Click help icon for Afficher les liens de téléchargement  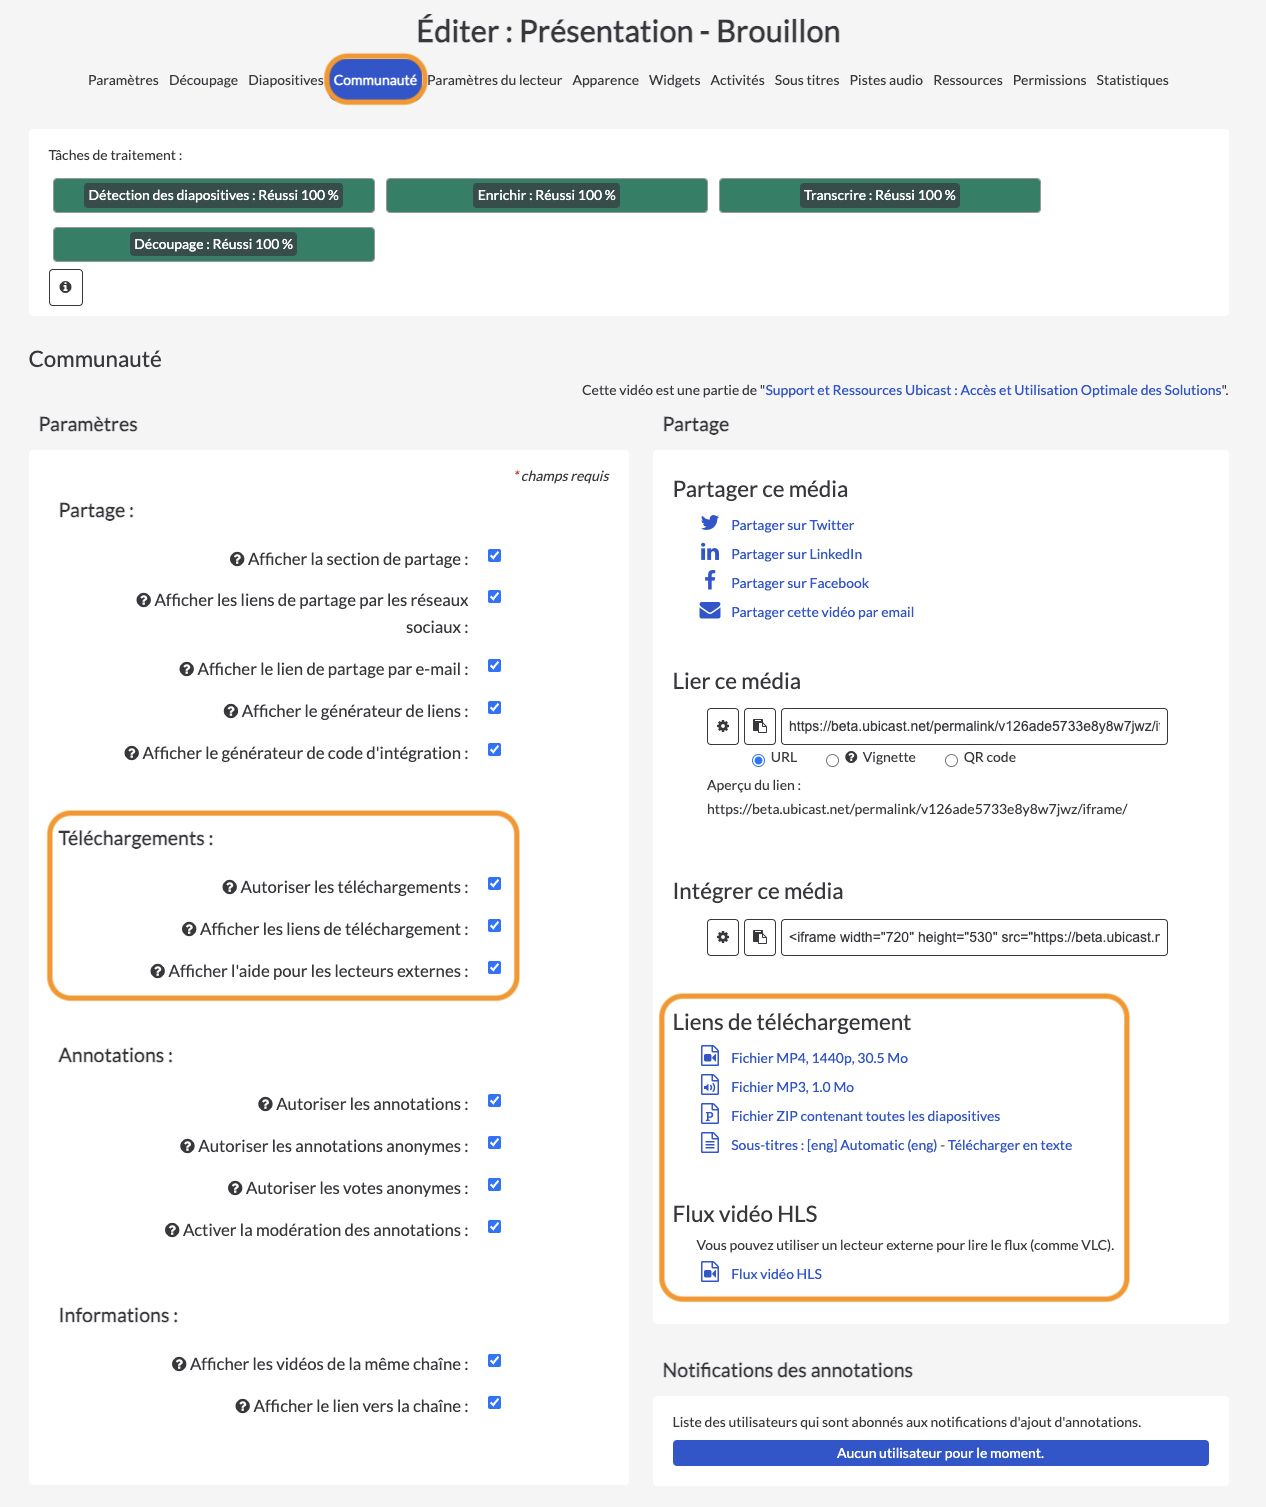pyautogui.click(x=189, y=929)
